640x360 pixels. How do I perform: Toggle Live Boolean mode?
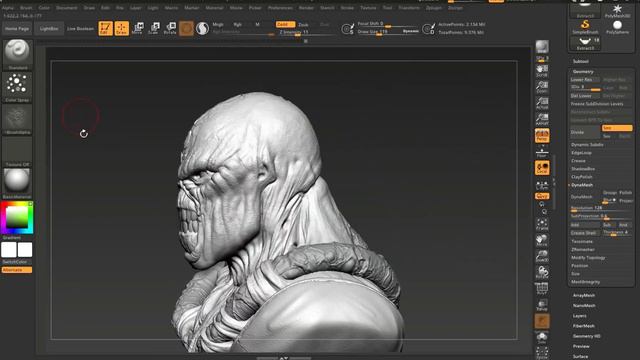point(80,29)
